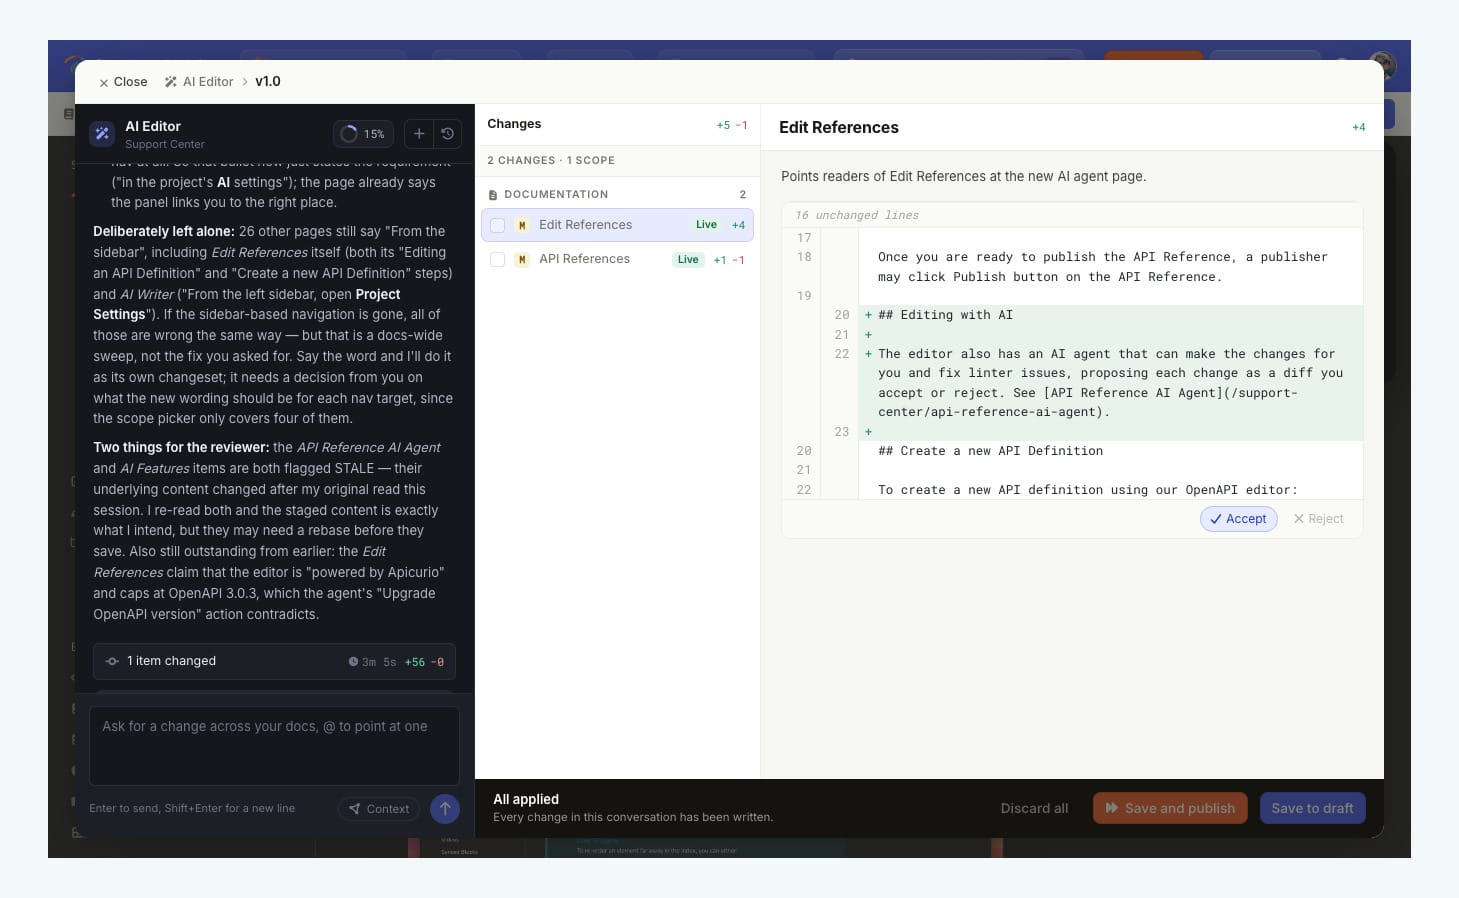Click the Context button
Viewport: 1459px width, 898px height.
click(x=380, y=809)
